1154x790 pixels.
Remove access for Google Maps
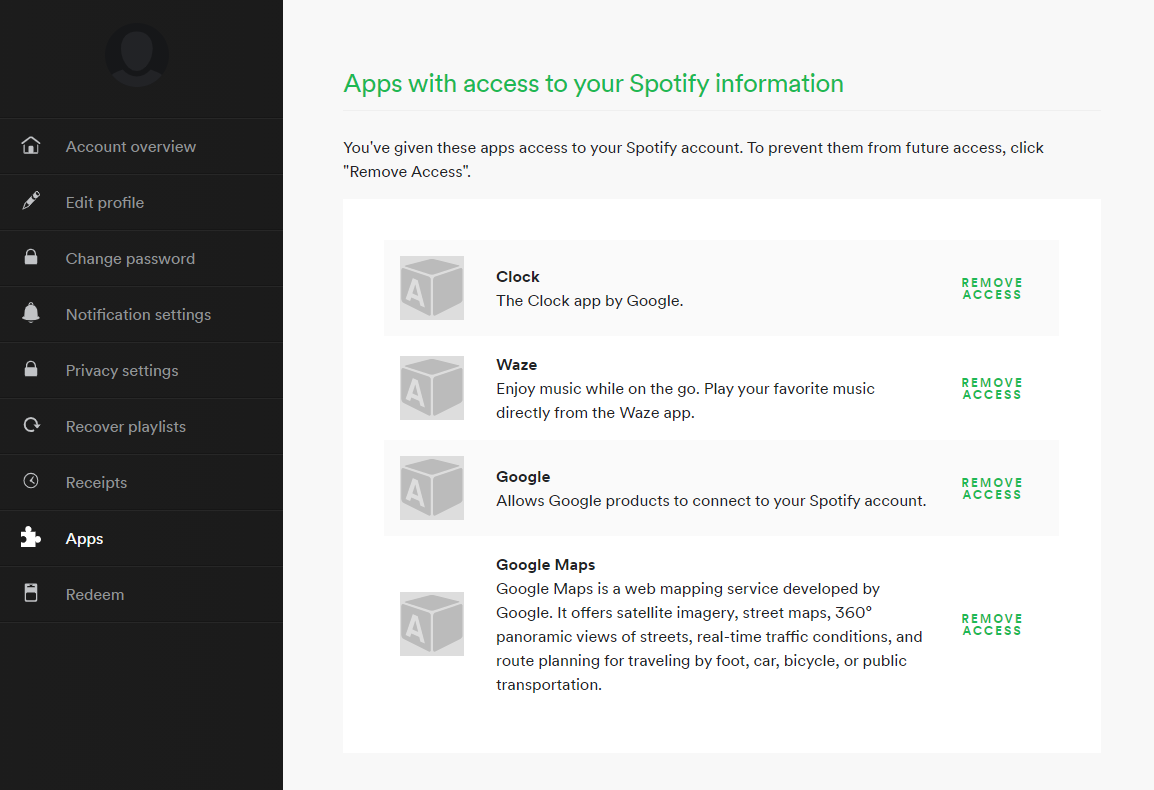click(992, 624)
